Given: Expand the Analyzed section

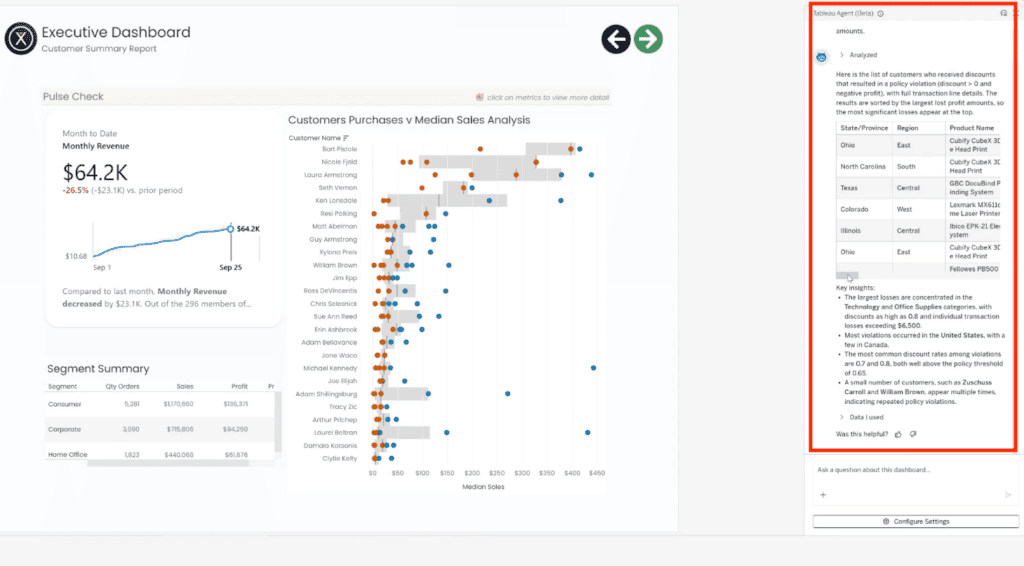Looking at the screenshot, I should point(858,55).
